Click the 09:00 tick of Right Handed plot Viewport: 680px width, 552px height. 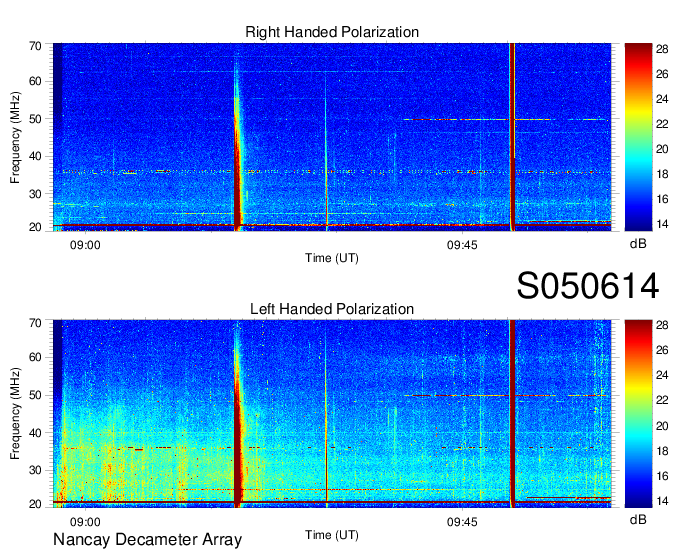pyautogui.click(x=85, y=245)
